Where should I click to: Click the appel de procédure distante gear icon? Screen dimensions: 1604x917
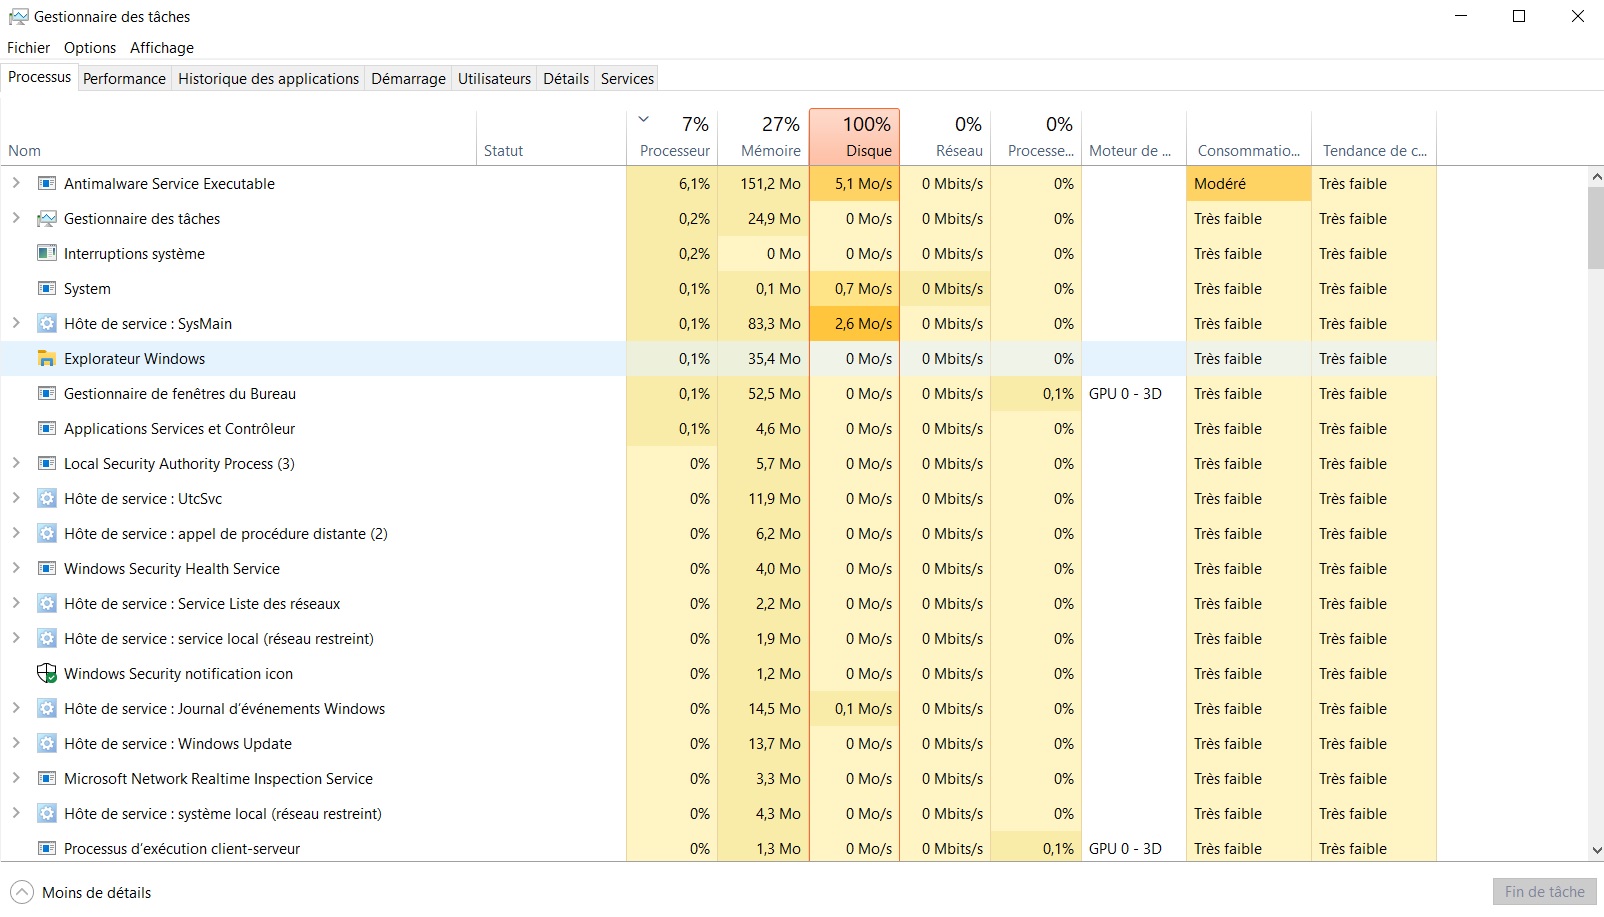46,534
